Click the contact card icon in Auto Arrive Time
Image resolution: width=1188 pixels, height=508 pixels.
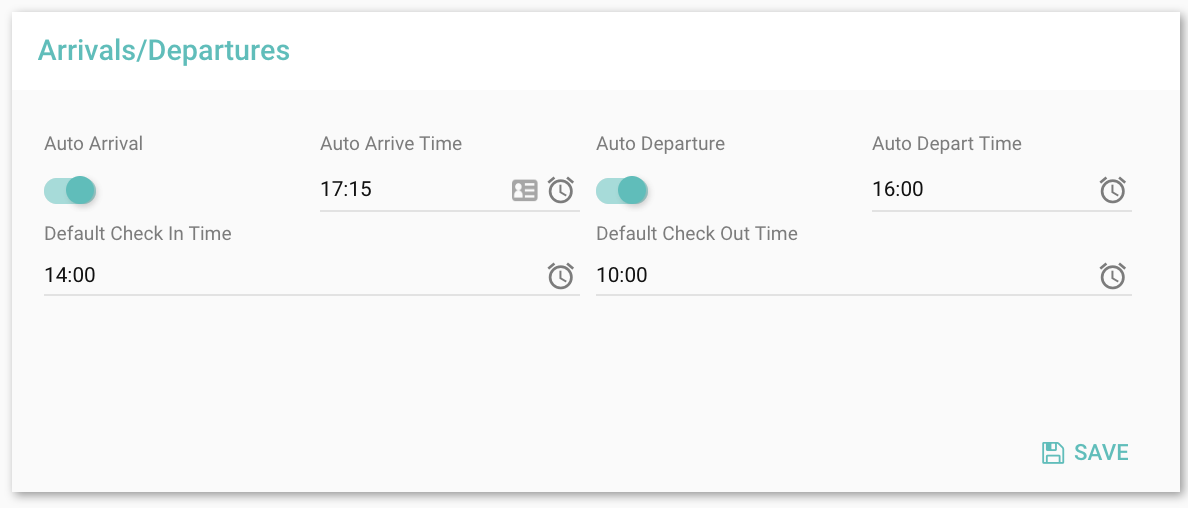click(525, 190)
